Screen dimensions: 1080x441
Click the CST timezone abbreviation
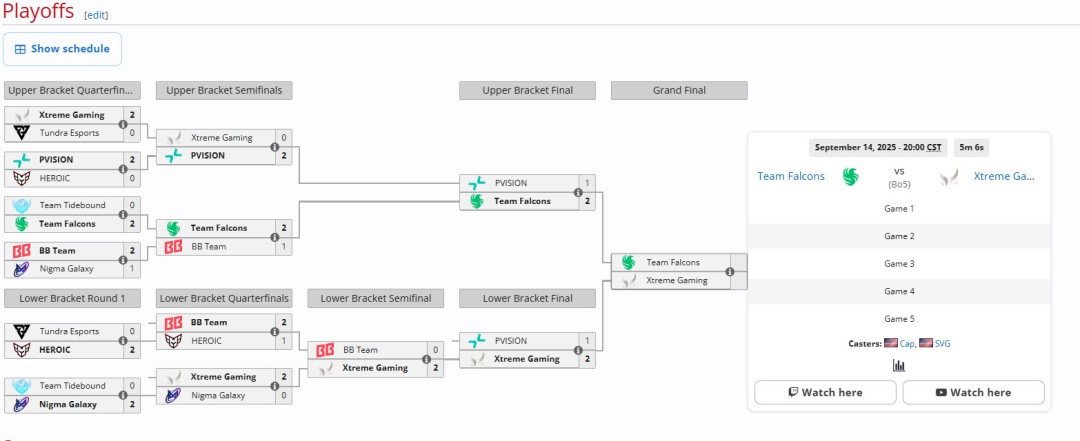tap(934, 147)
